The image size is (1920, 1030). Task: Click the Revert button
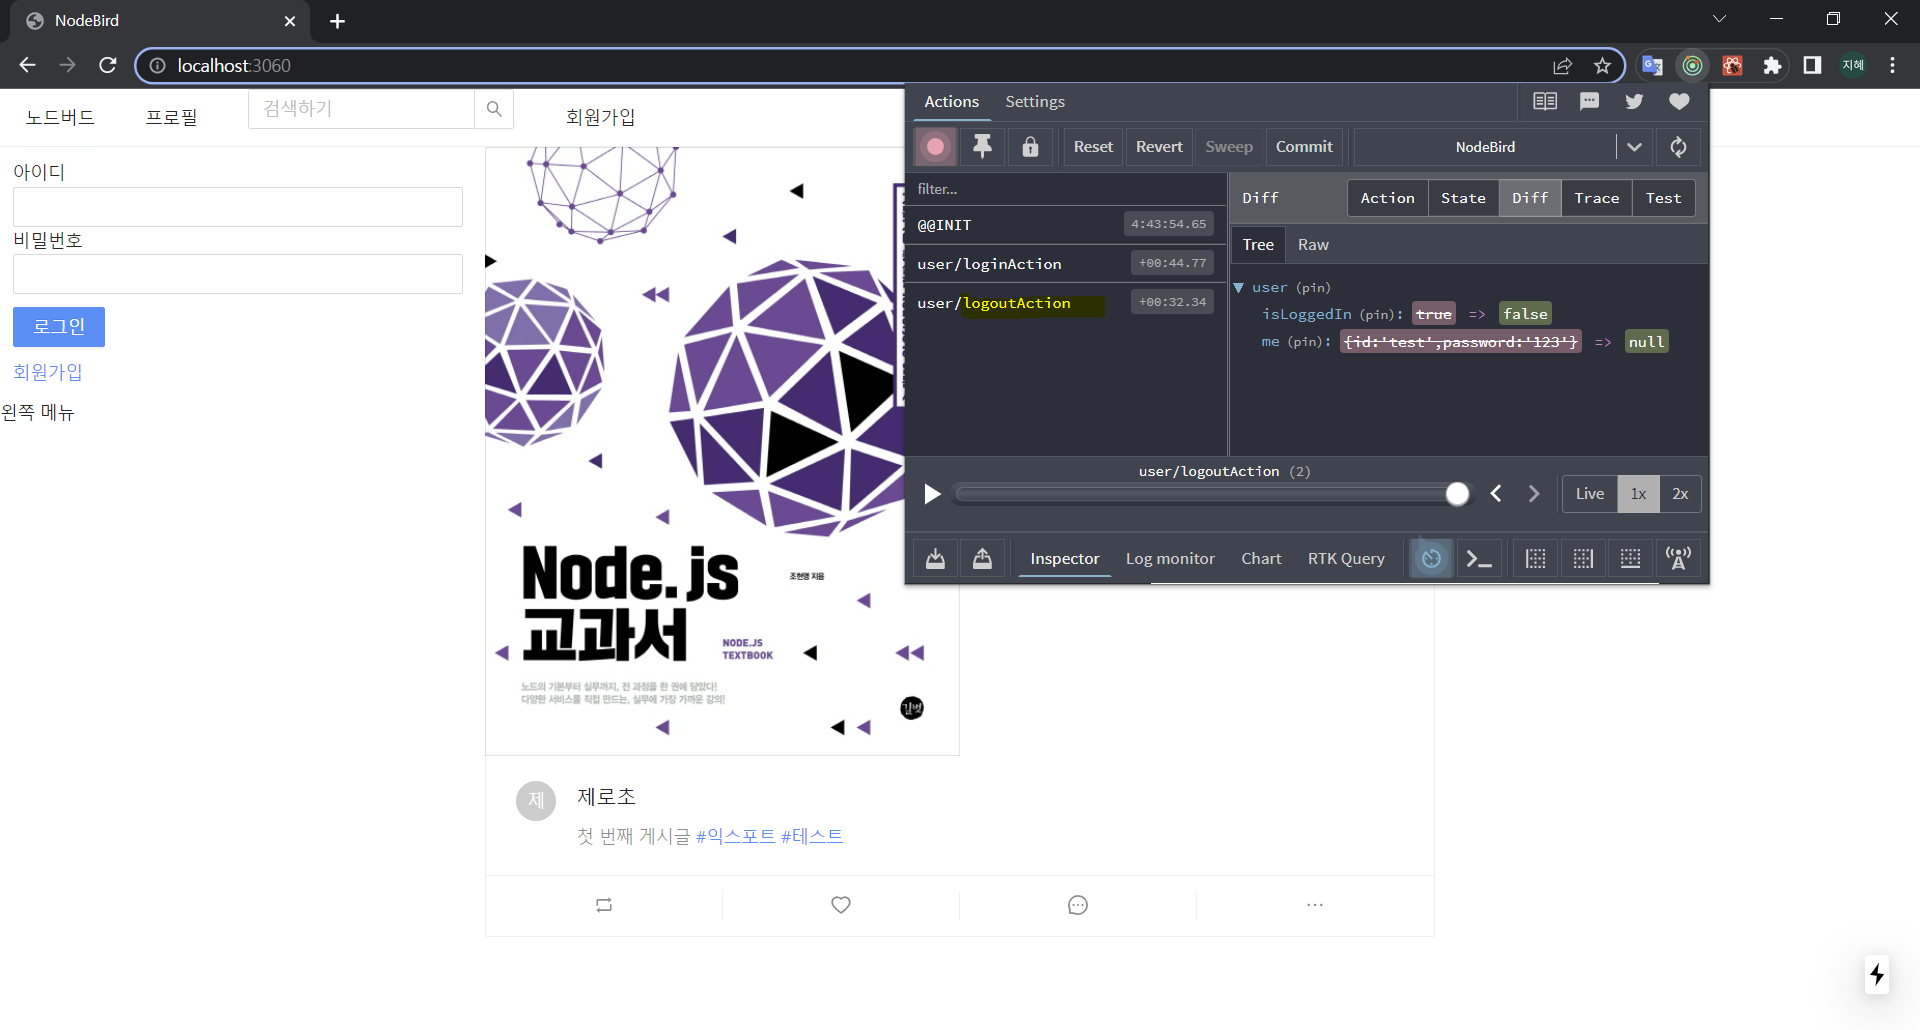[x=1159, y=147]
